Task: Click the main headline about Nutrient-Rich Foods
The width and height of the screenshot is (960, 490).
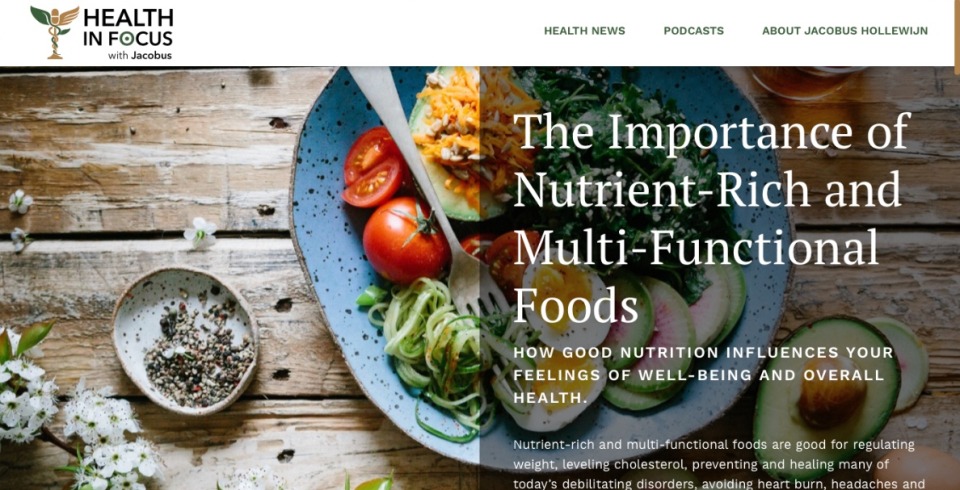Action: (x=711, y=217)
